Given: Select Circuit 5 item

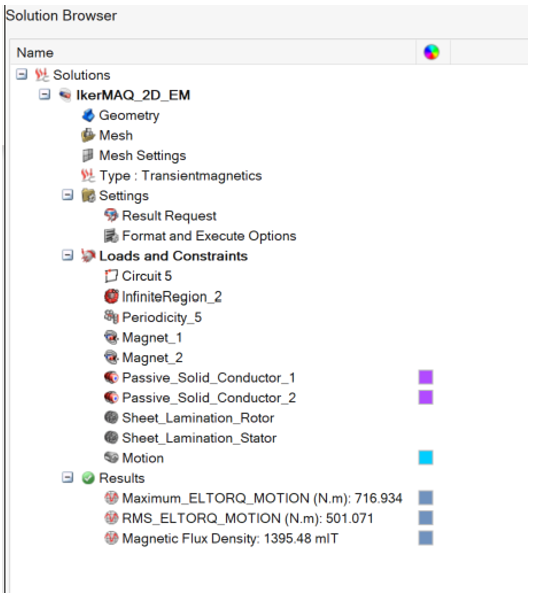Looking at the screenshot, I should click(147, 276).
